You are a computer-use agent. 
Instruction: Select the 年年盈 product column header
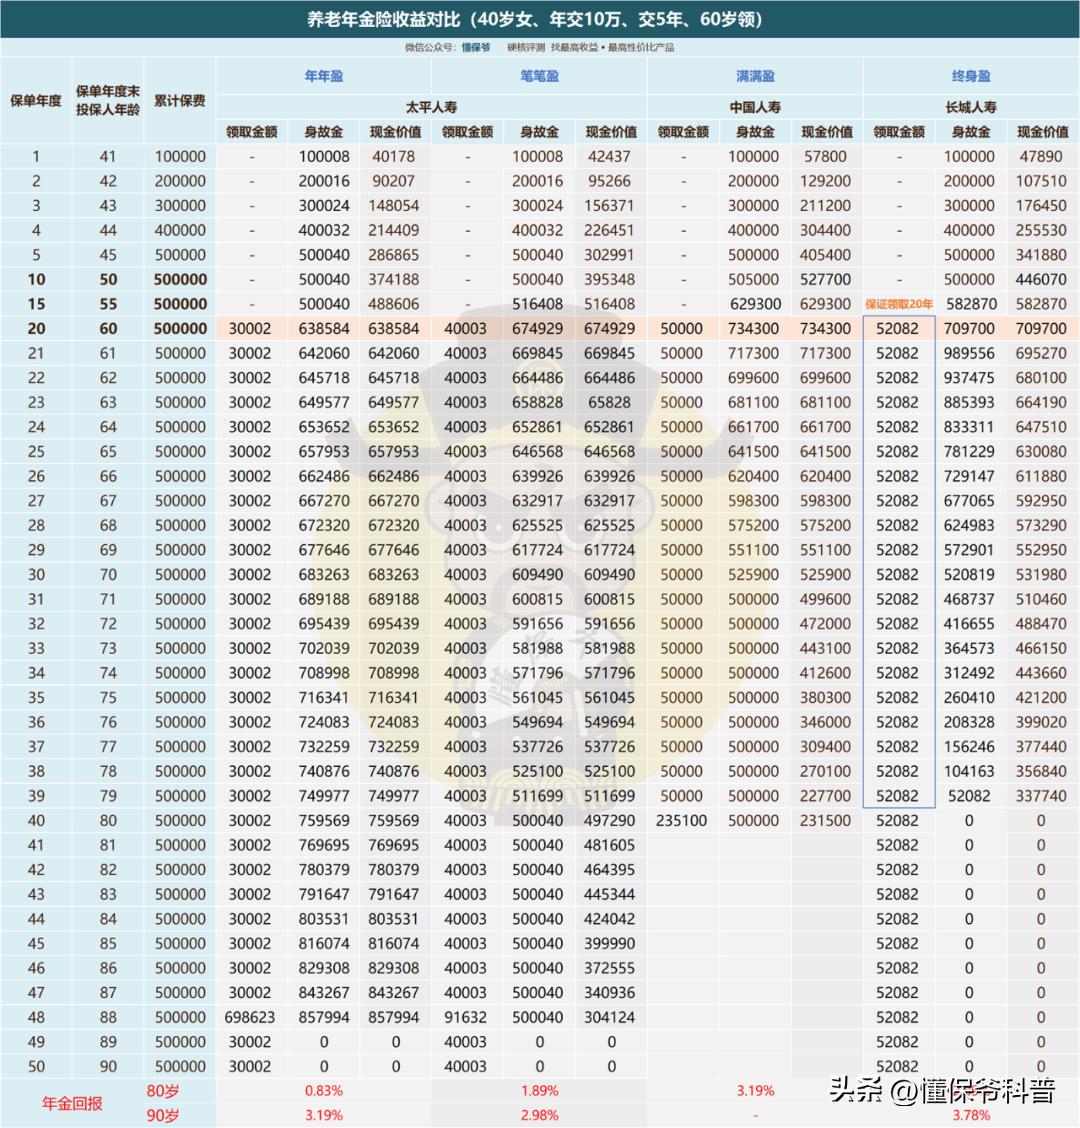click(x=325, y=76)
